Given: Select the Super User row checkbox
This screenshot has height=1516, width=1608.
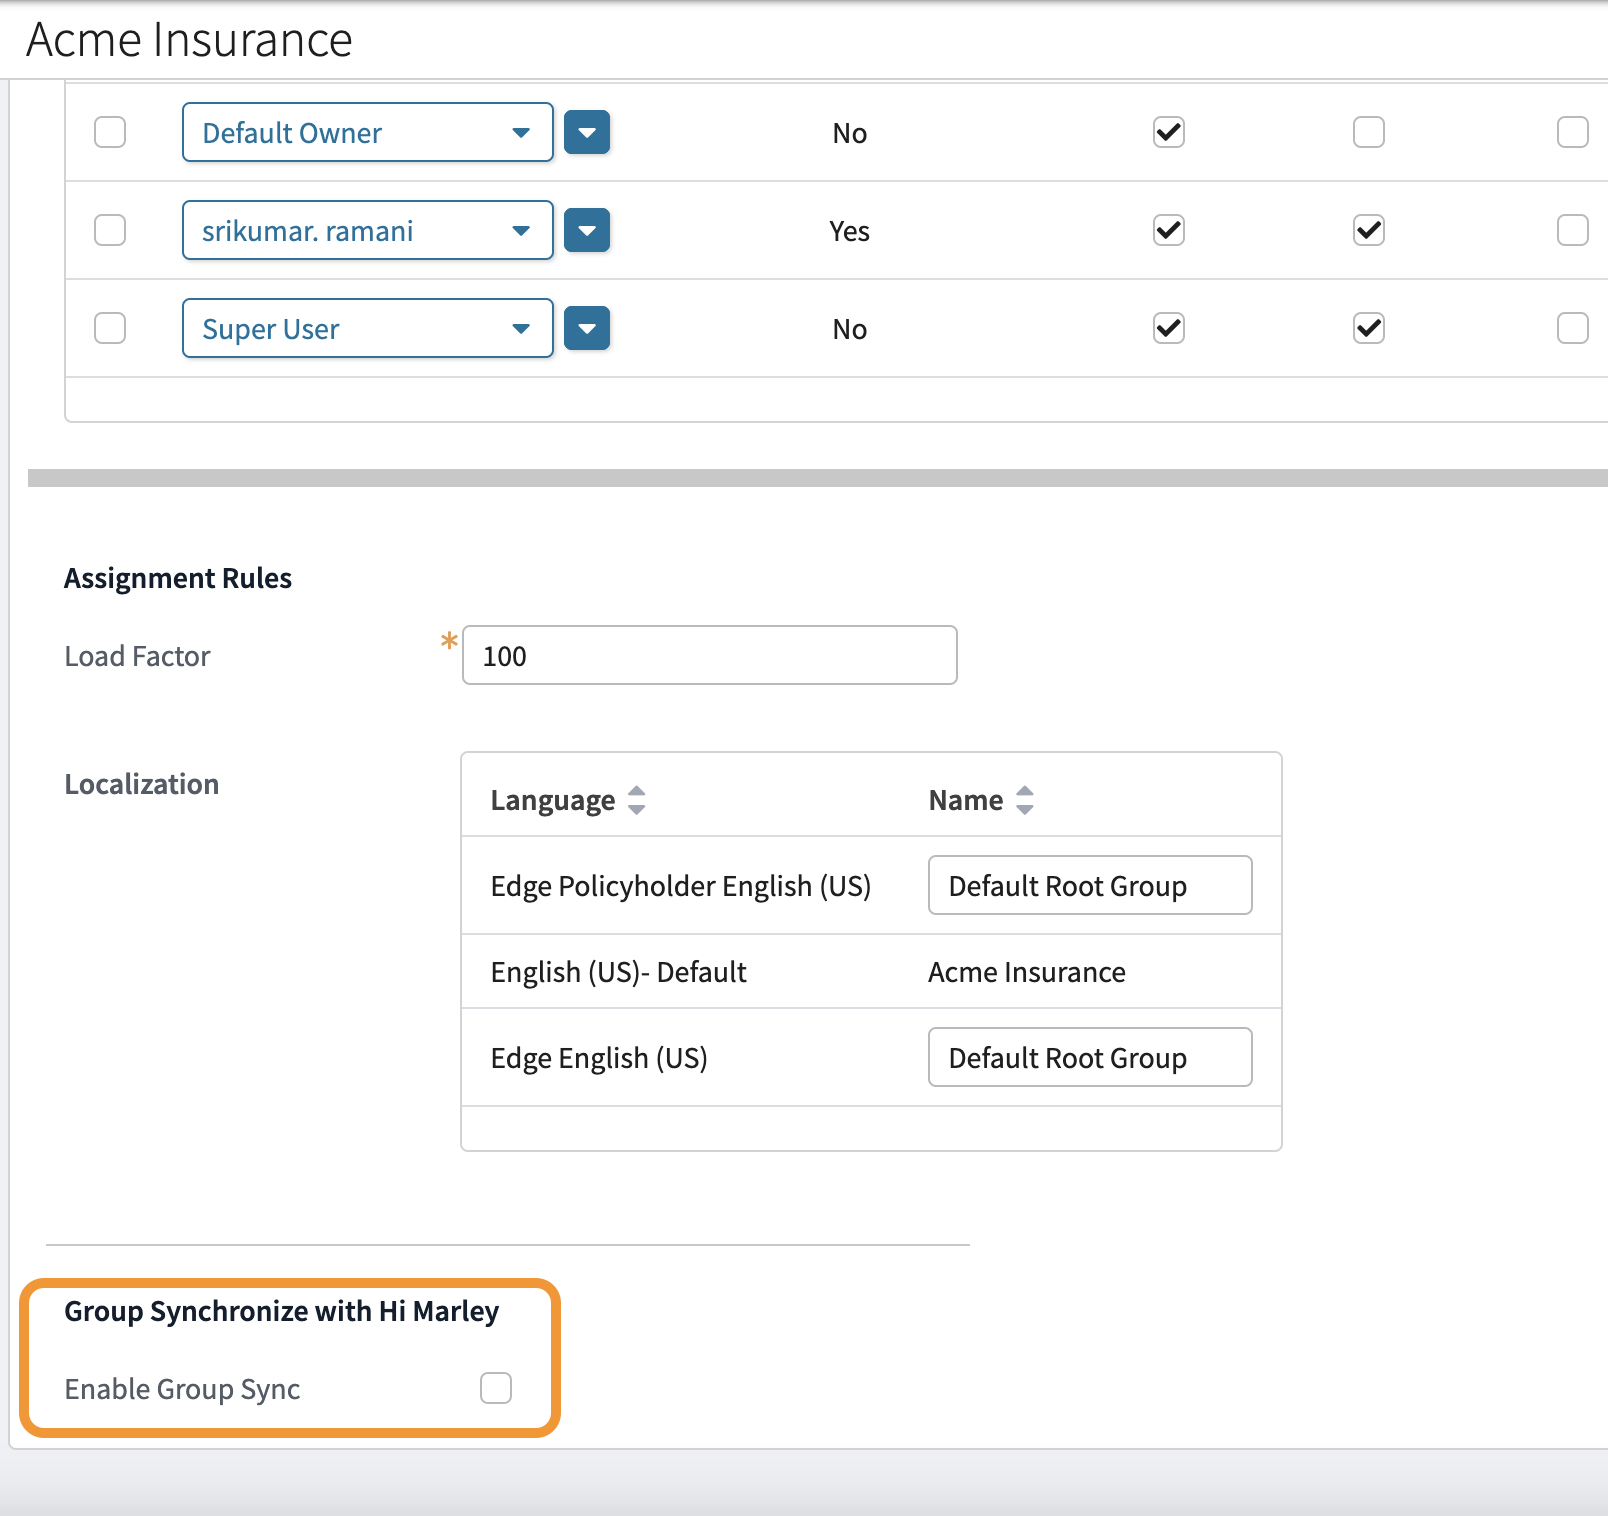Looking at the screenshot, I should coord(110,328).
